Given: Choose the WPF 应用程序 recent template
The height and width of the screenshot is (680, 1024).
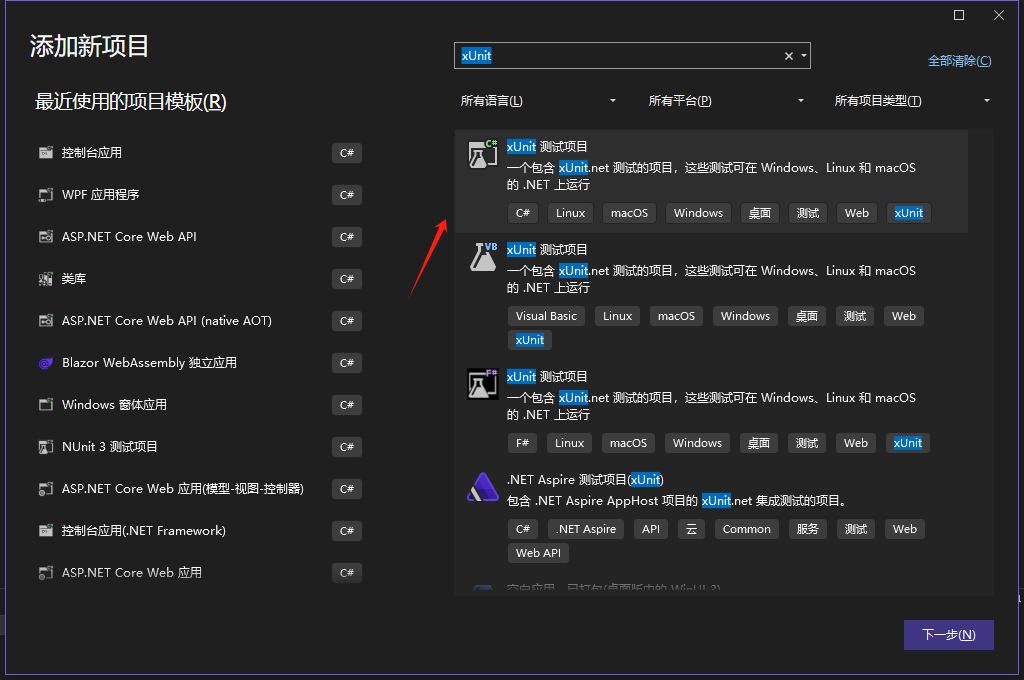Looking at the screenshot, I should (200, 195).
